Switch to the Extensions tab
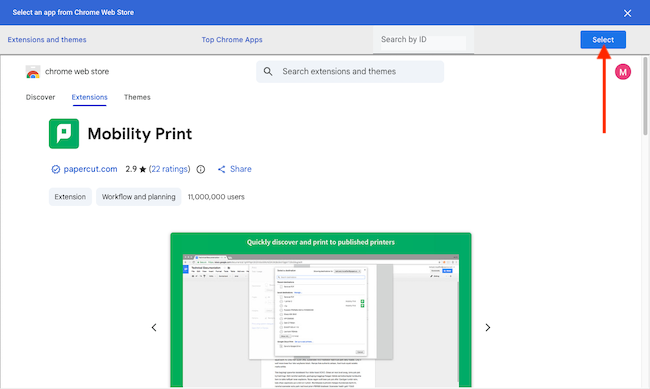650x389 pixels. pos(90,97)
